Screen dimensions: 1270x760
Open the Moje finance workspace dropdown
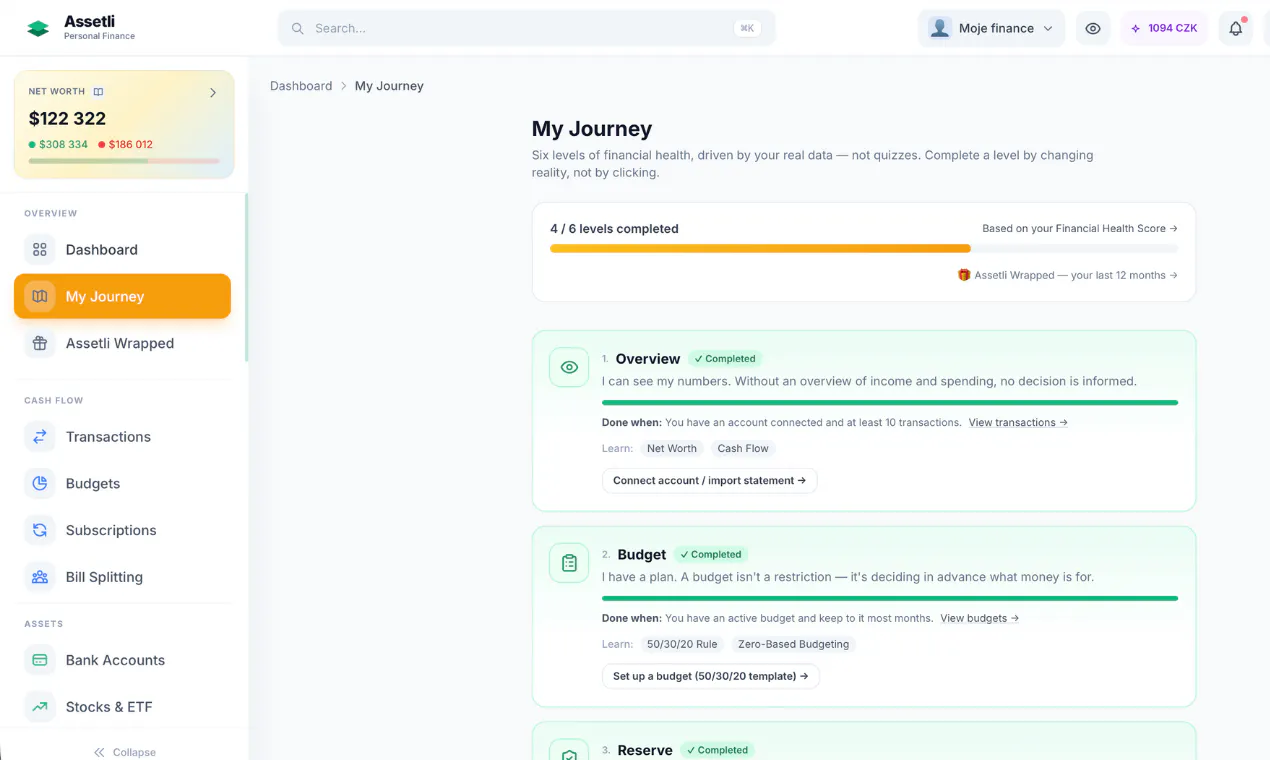point(991,28)
